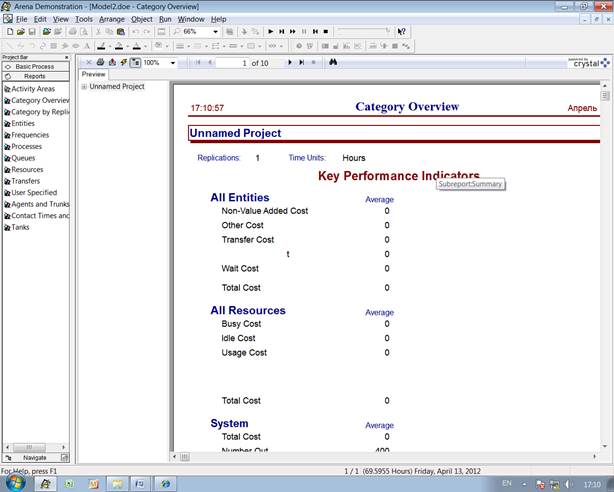Open the File menu
This screenshot has width=614, height=492.
(x=22, y=19)
